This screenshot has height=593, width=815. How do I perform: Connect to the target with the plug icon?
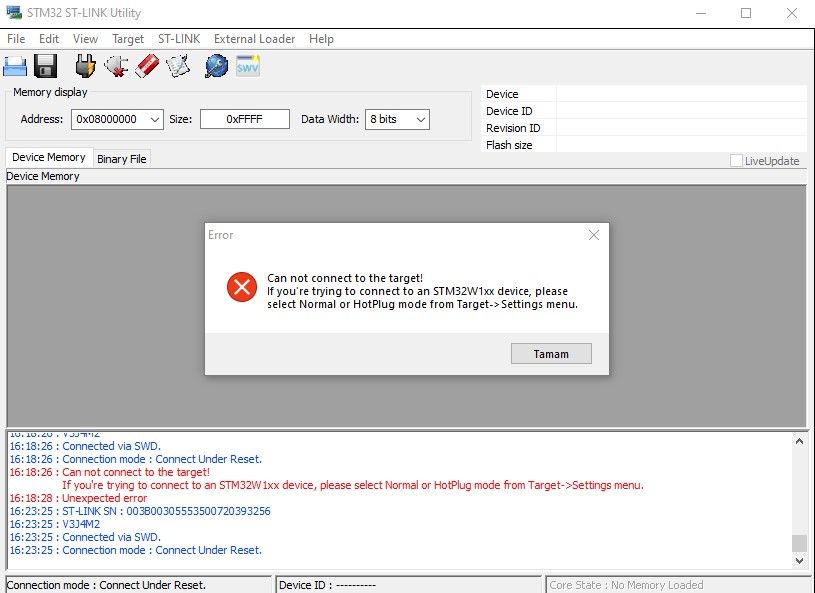pyautogui.click(x=85, y=67)
